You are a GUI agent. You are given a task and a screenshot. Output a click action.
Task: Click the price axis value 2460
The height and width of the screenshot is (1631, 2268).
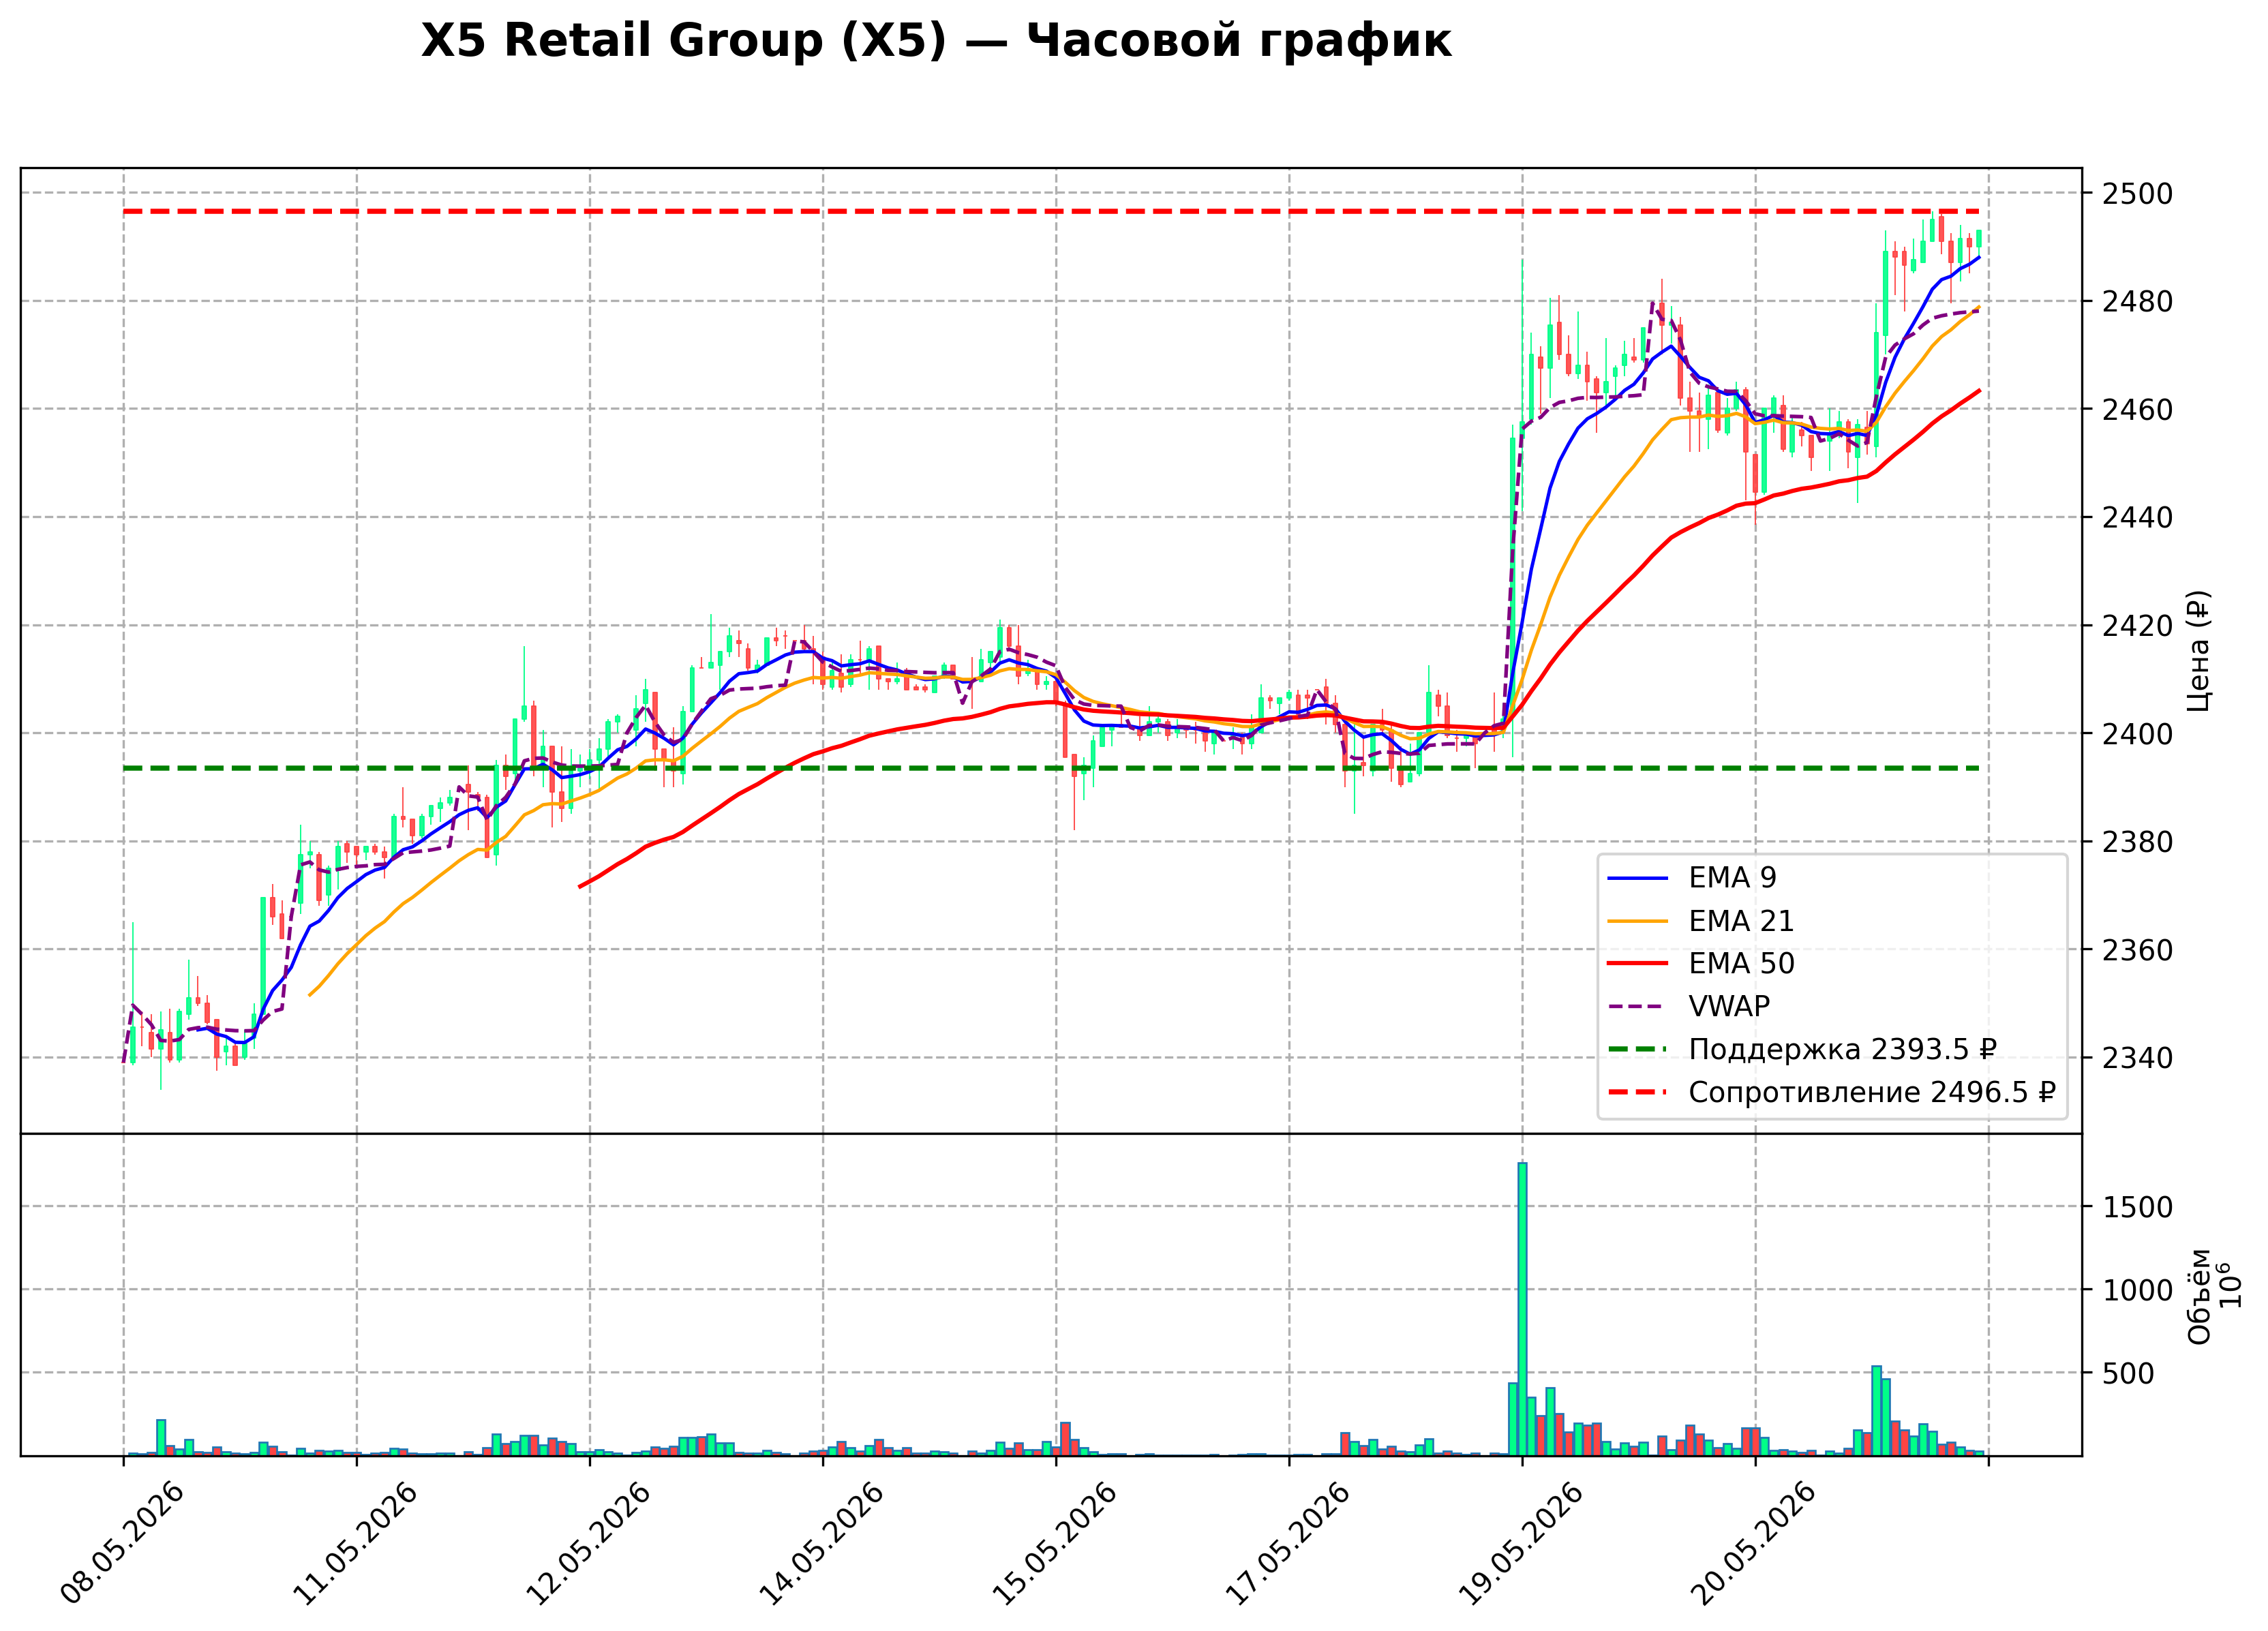point(2137,410)
